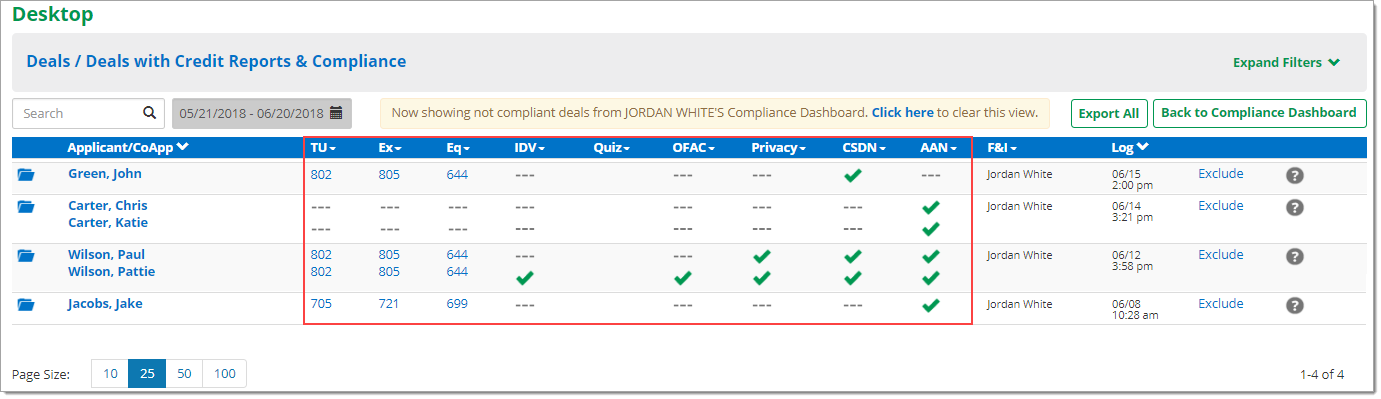Click Privacy checkmark for Wilson, Paul
The width and height of the screenshot is (1381, 399).
tap(762, 256)
